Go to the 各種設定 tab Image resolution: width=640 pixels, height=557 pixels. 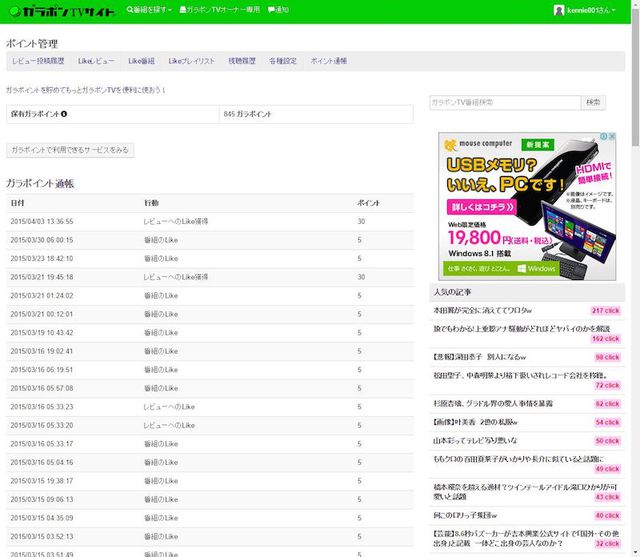click(x=283, y=61)
